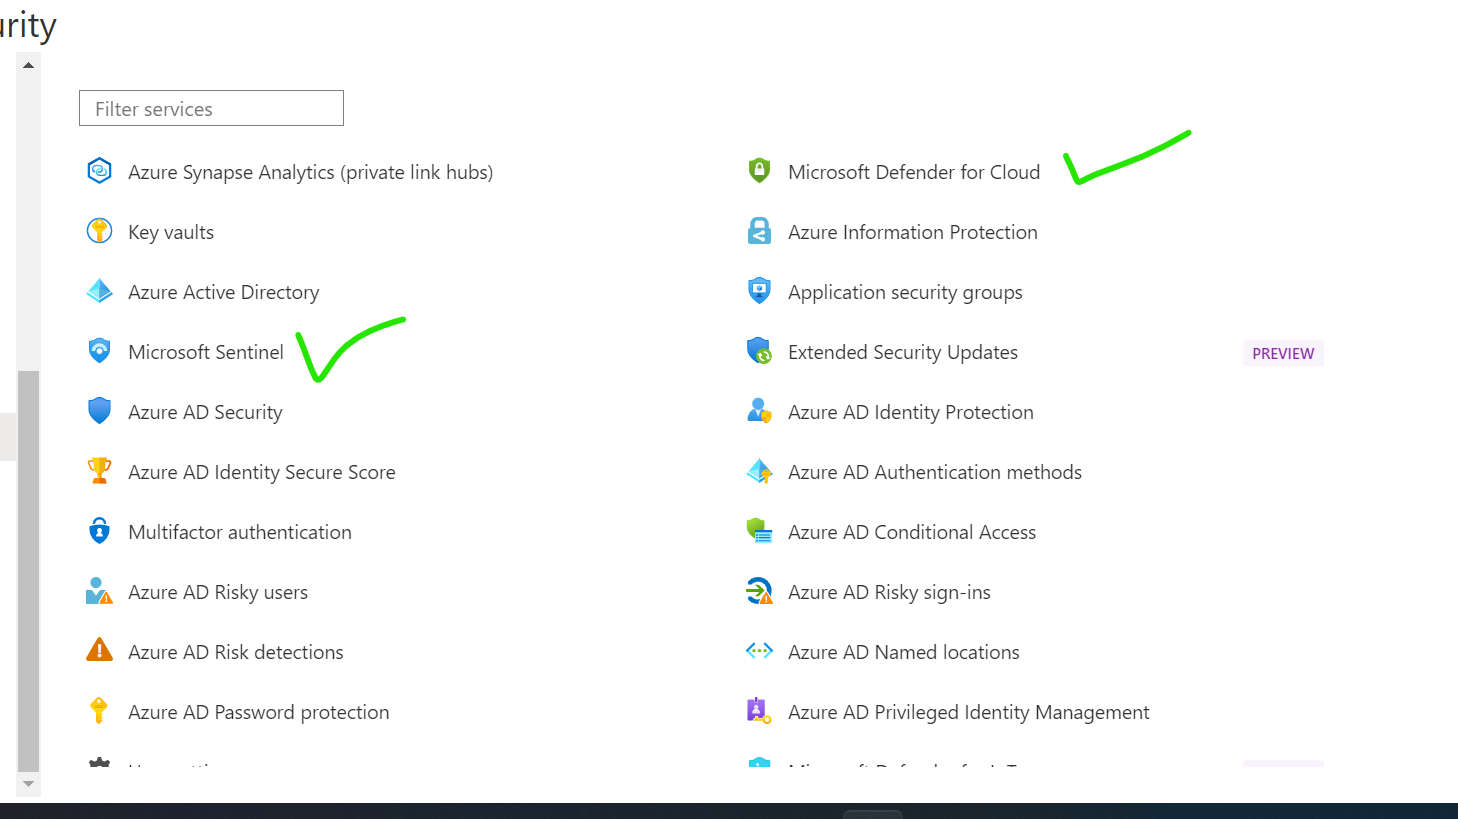The height and width of the screenshot is (819, 1458).
Task: Open Azure AD Conditional Access
Action: tap(912, 532)
